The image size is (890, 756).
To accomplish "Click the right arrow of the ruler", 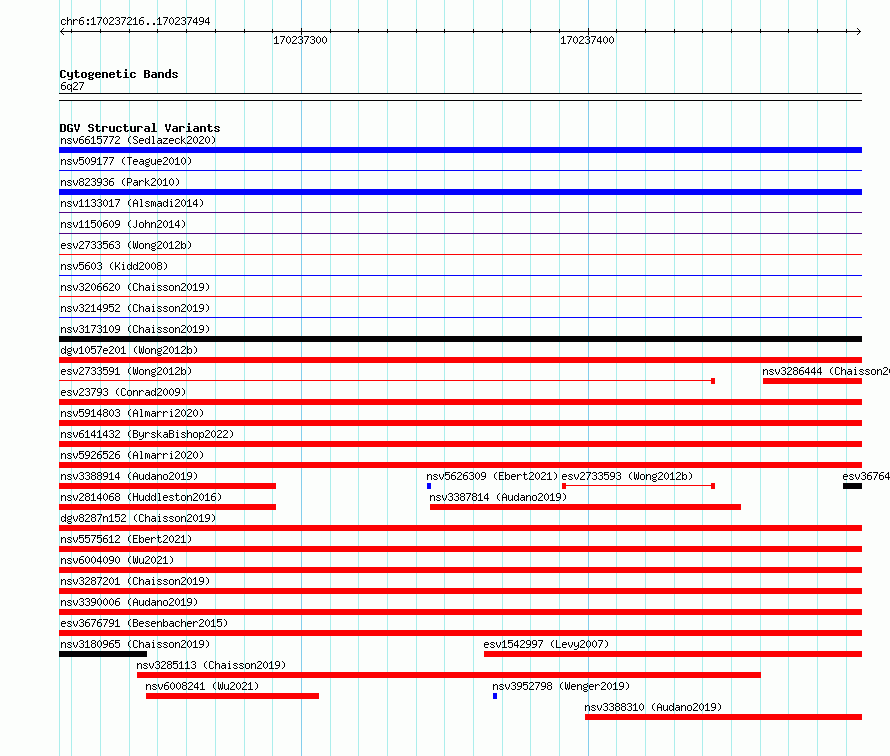I will click(x=858, y=32).
